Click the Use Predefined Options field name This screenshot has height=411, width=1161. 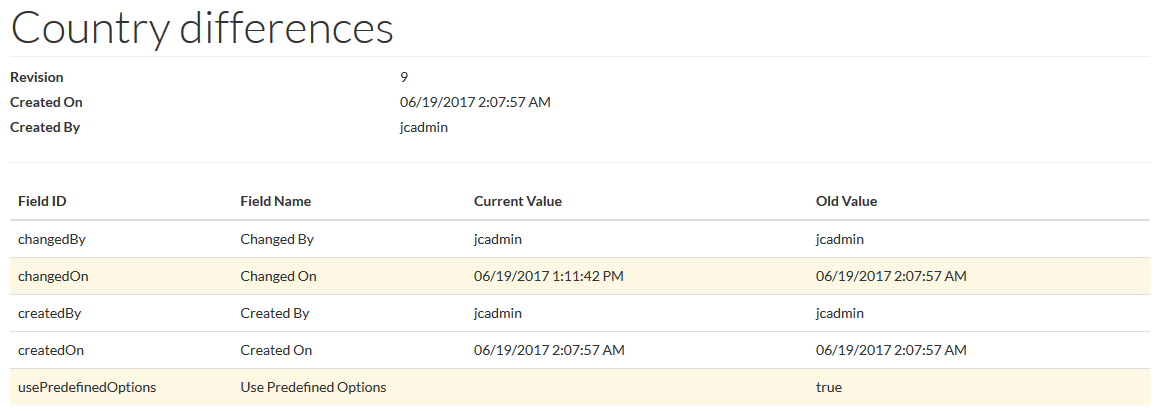pos(313,387)
